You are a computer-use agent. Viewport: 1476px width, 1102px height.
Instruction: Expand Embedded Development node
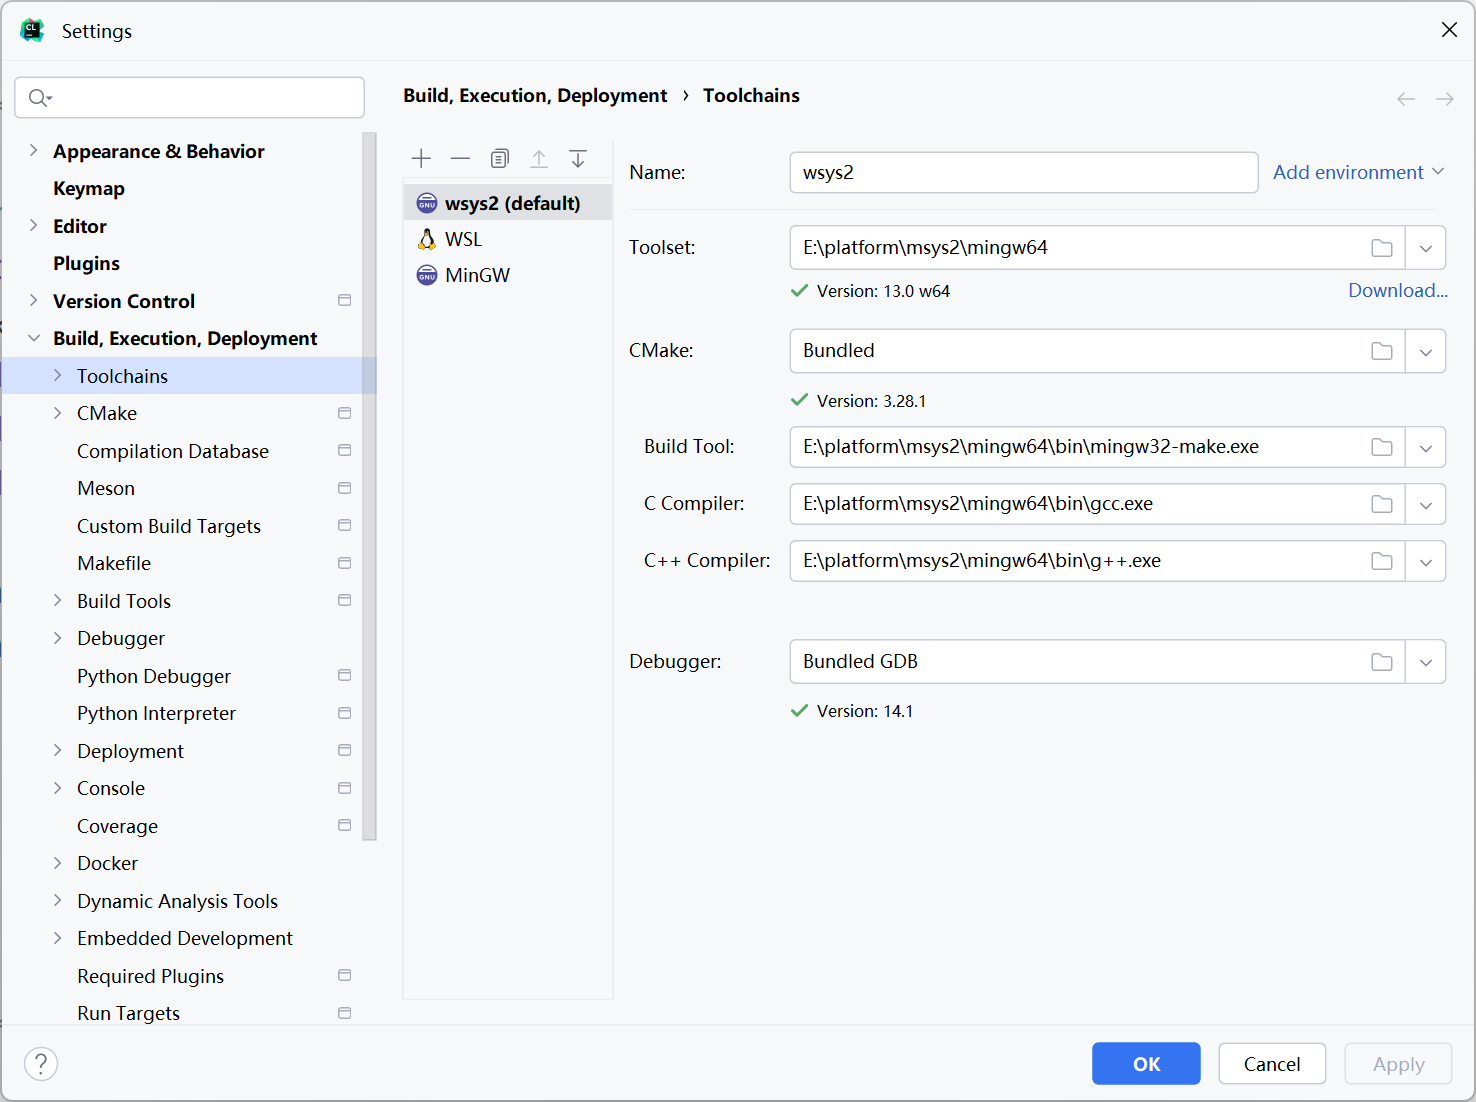pos(57,938)
